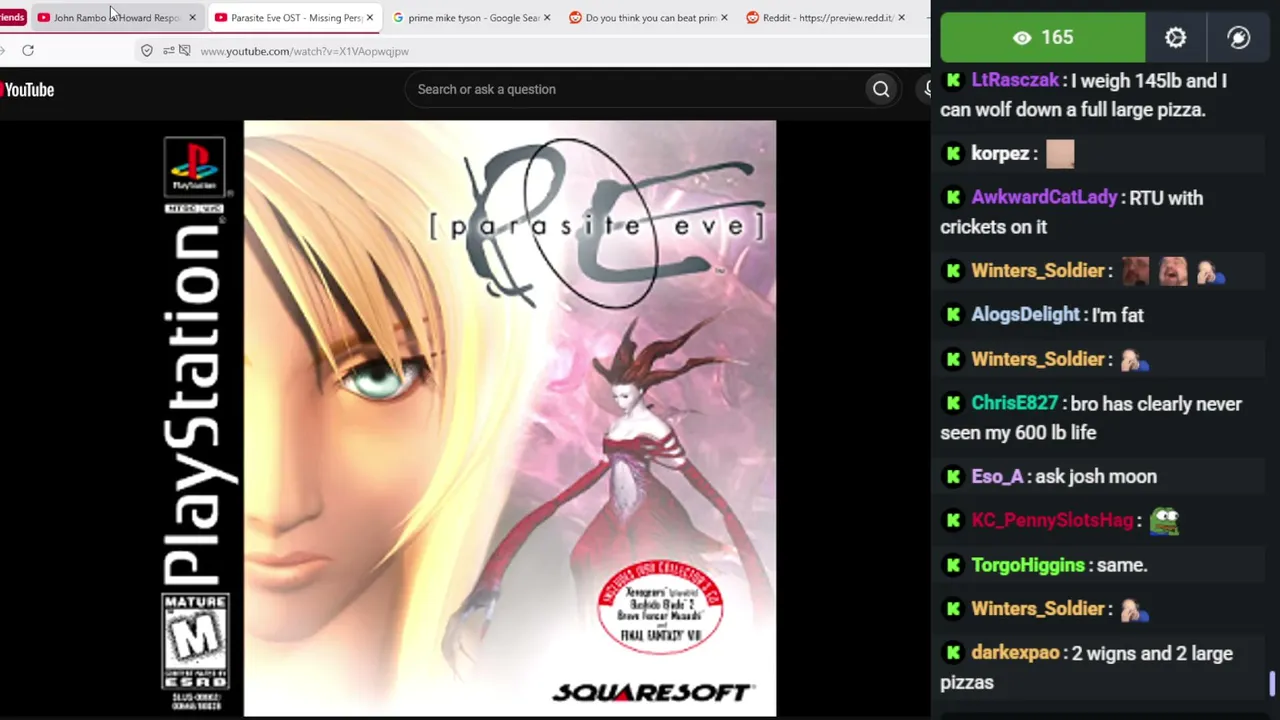This screenshot has height=720, width=1280.
Task: Click the 'Search or ask a question' field
Action: 636,89
